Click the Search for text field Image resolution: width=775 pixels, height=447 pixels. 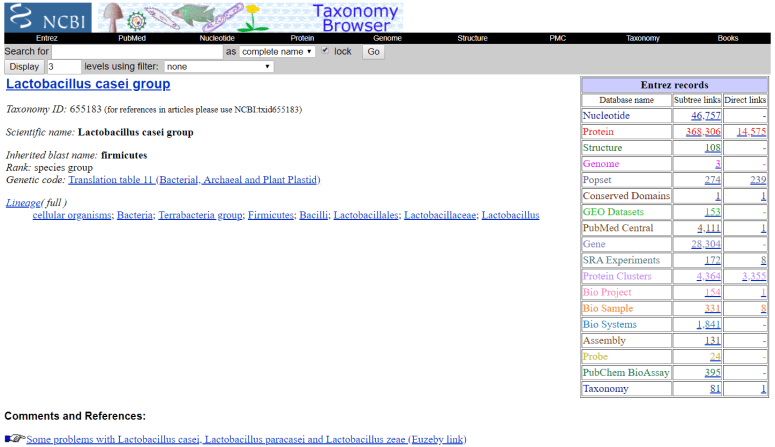(x=137, y=51)
